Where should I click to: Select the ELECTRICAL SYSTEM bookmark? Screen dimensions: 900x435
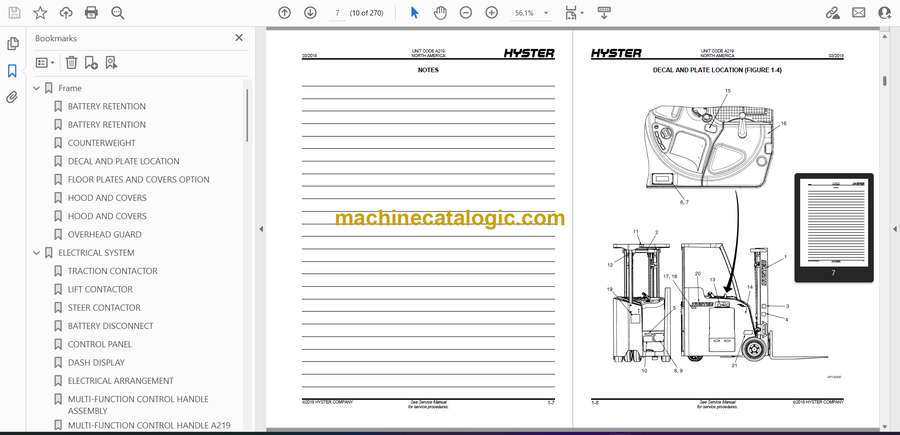click(96, 253)
